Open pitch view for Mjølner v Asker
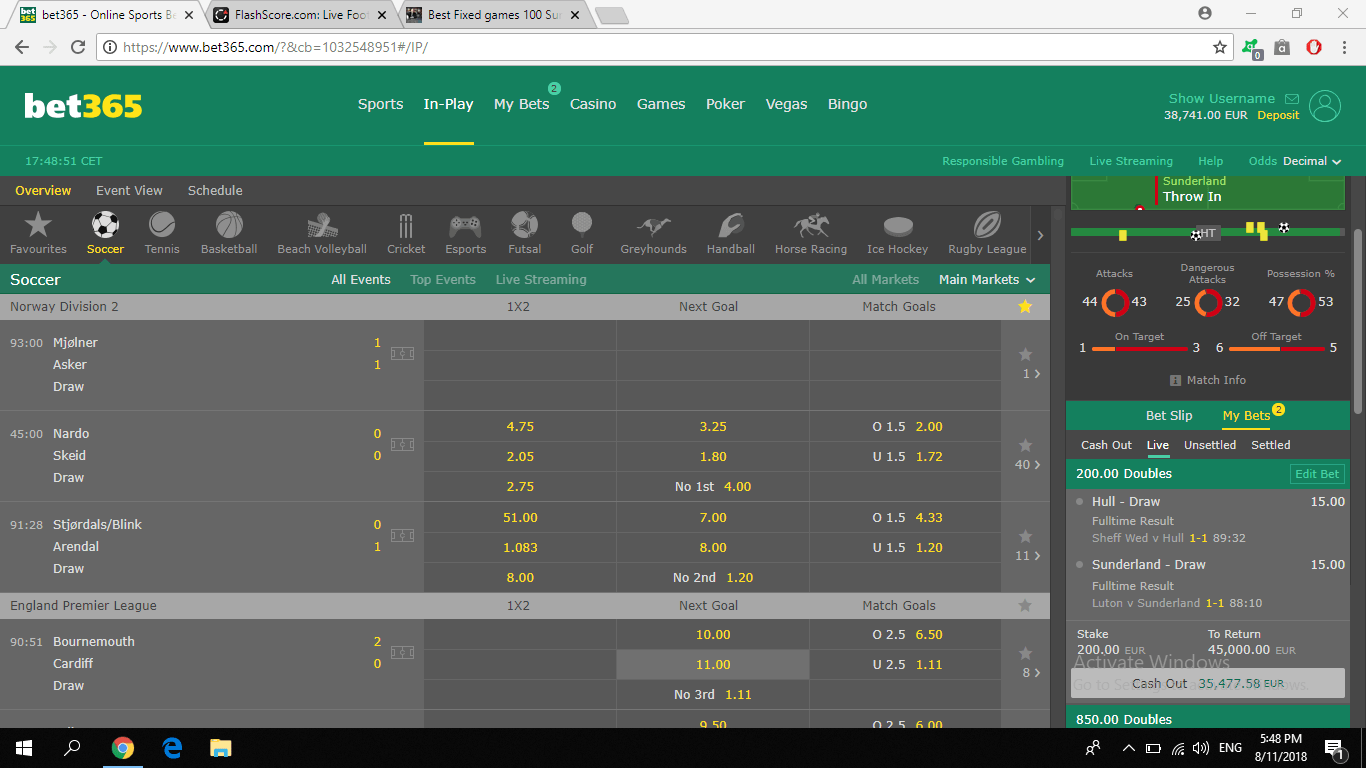 pos(402,353)
